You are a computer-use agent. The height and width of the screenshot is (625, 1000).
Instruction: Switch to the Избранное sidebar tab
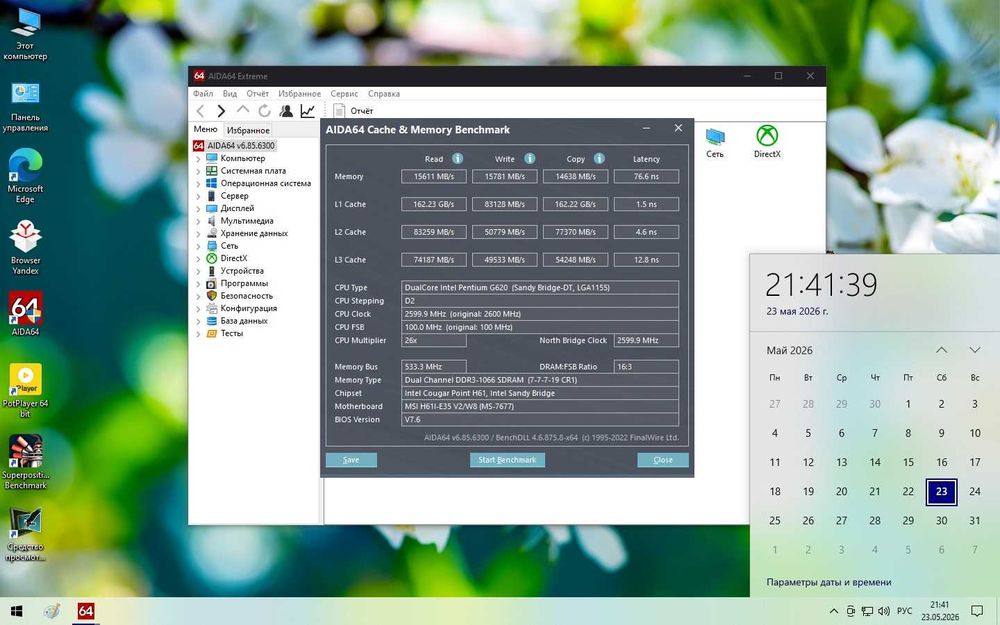coord(248,130)
